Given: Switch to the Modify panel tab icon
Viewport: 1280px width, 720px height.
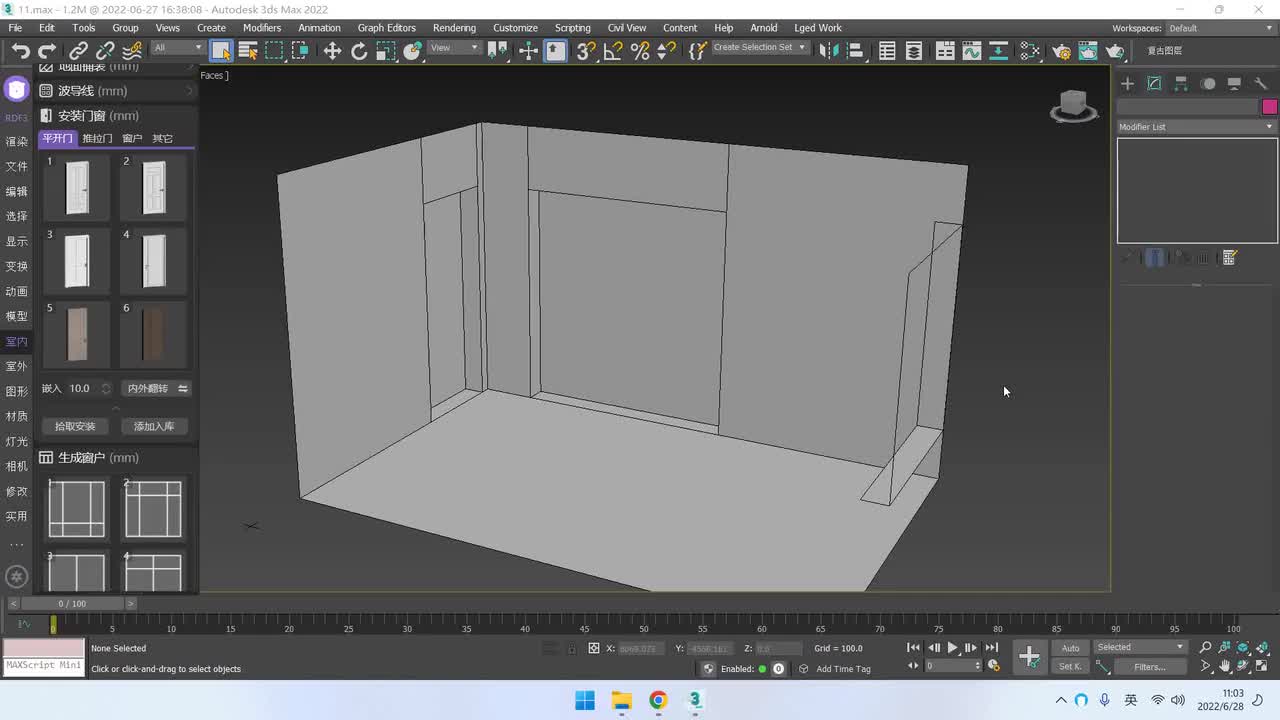Looking at the screenshot, I should (1154, 84).
